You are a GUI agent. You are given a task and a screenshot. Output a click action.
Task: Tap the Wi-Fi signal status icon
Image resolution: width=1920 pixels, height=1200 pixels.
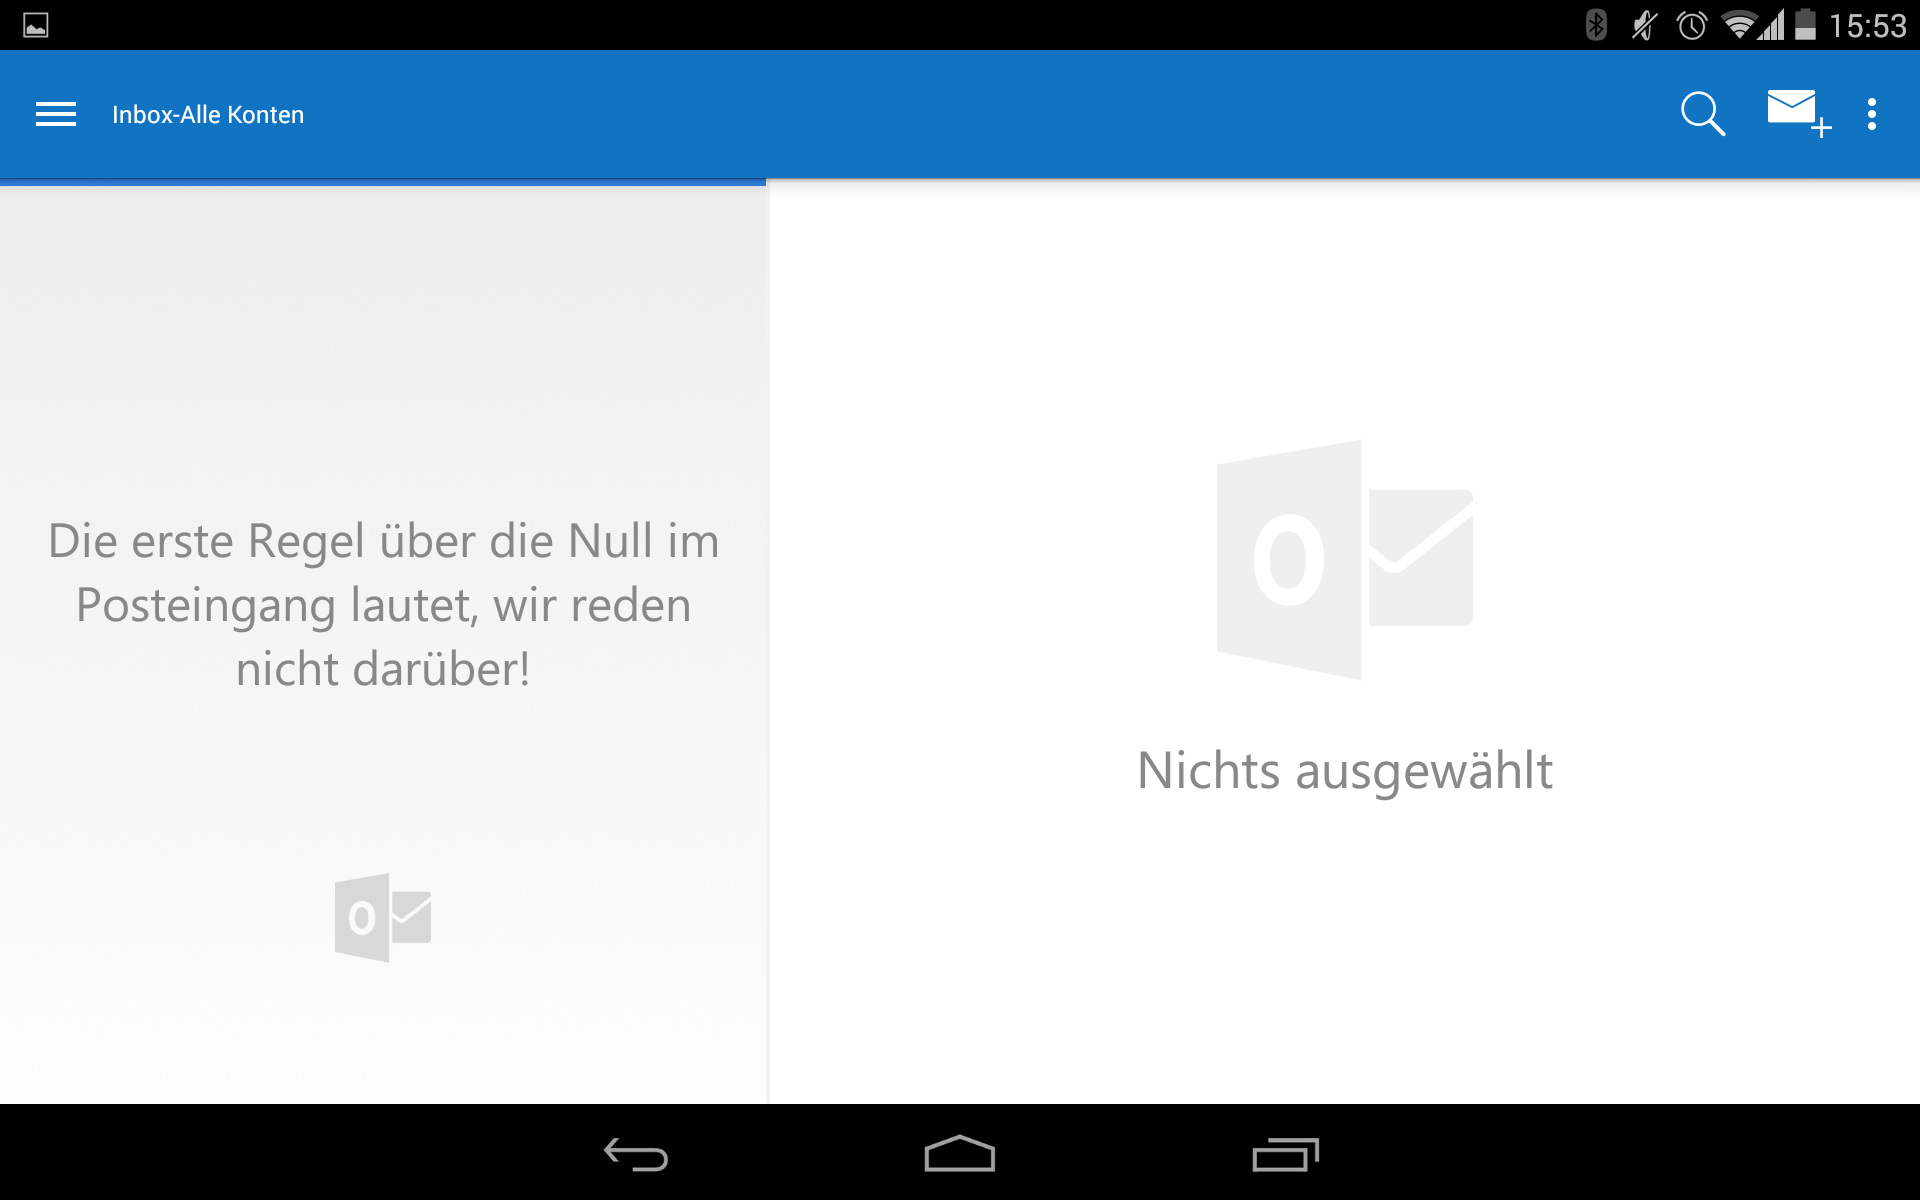click(1740, 24)
